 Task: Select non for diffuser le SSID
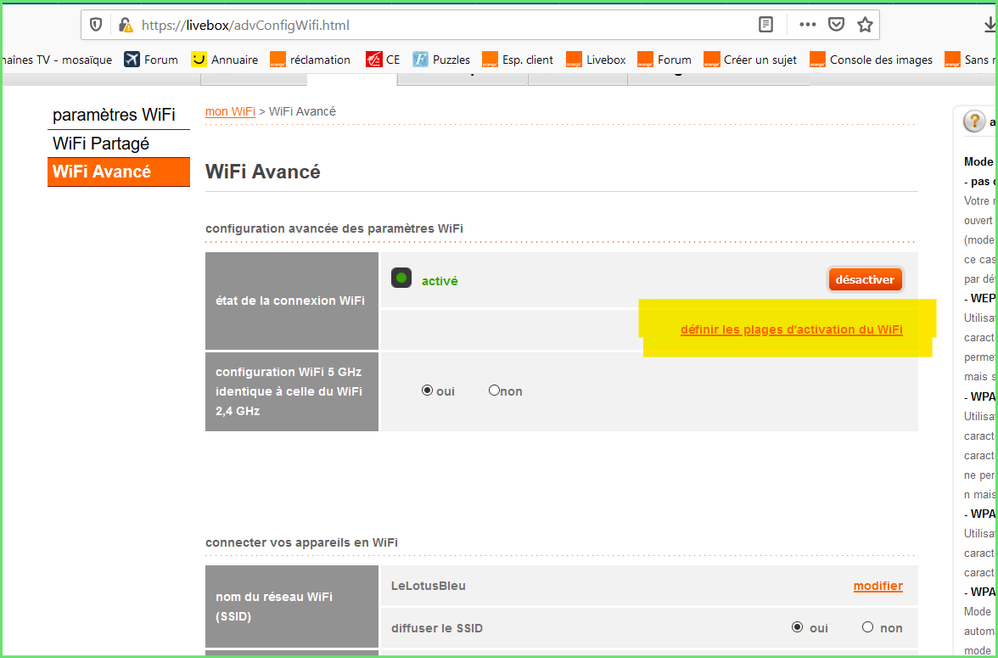click(868, 627)
